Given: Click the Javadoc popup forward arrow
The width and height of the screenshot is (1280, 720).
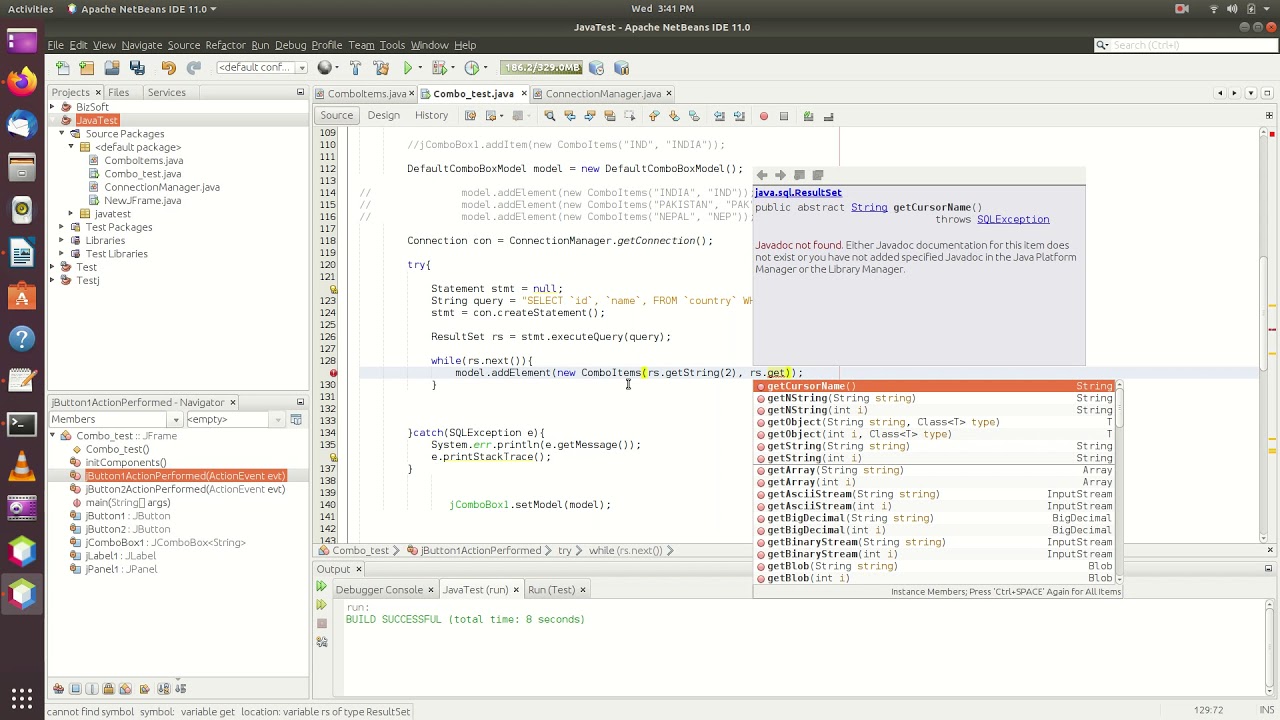Looking at the screenshot, I should 780,175.
